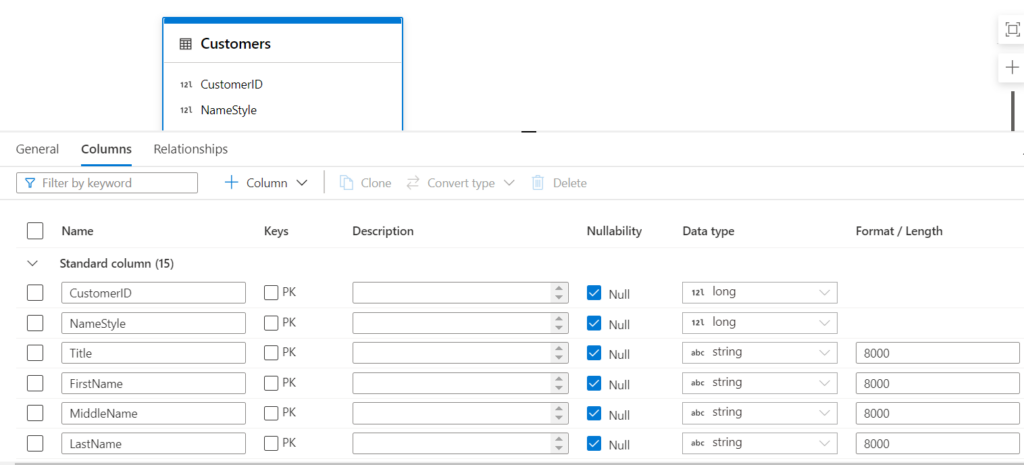Click the zoom to fit canvas icon
This screenshot has width=1024, height=465.
(1012, 30)
